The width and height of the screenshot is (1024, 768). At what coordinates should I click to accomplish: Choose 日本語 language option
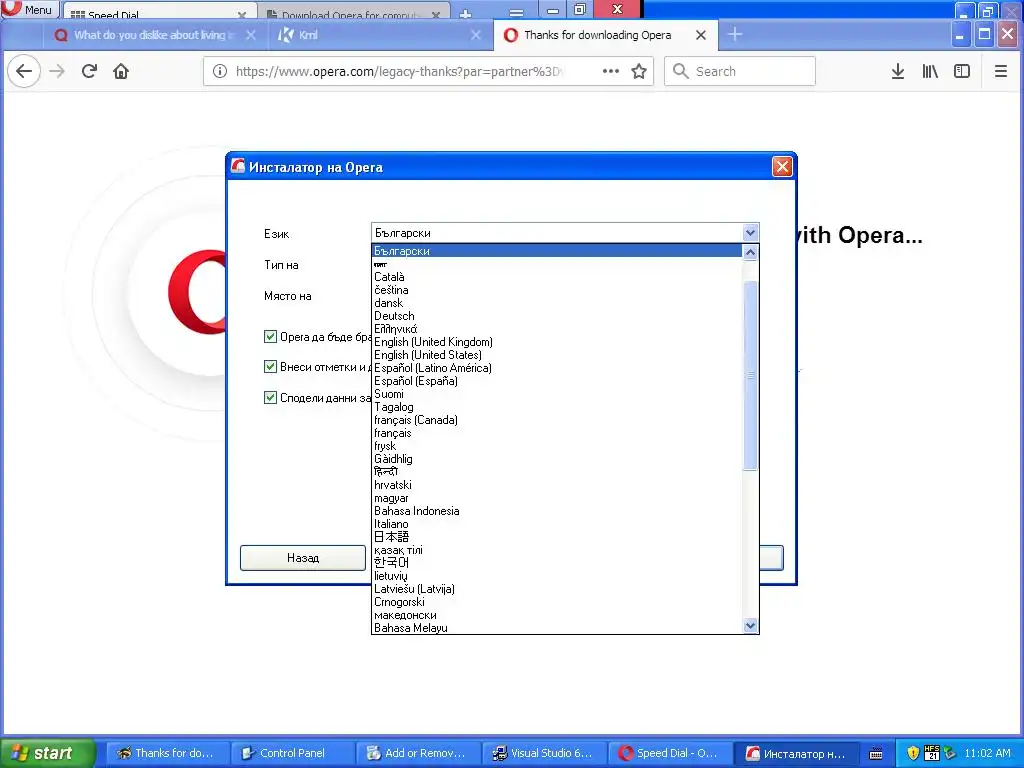click(x=557, y=537)
